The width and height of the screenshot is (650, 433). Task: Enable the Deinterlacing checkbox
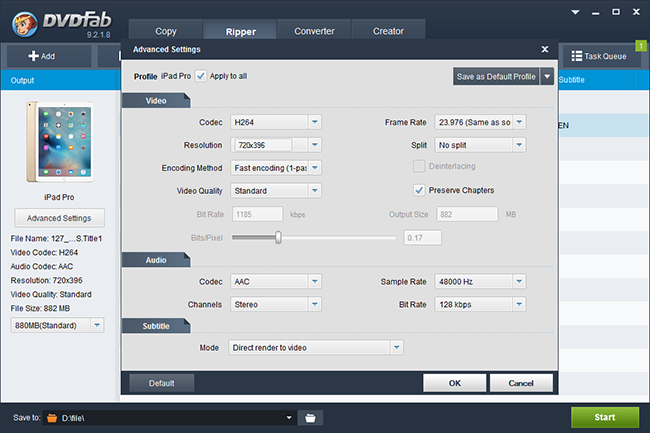tap(419, 166)
